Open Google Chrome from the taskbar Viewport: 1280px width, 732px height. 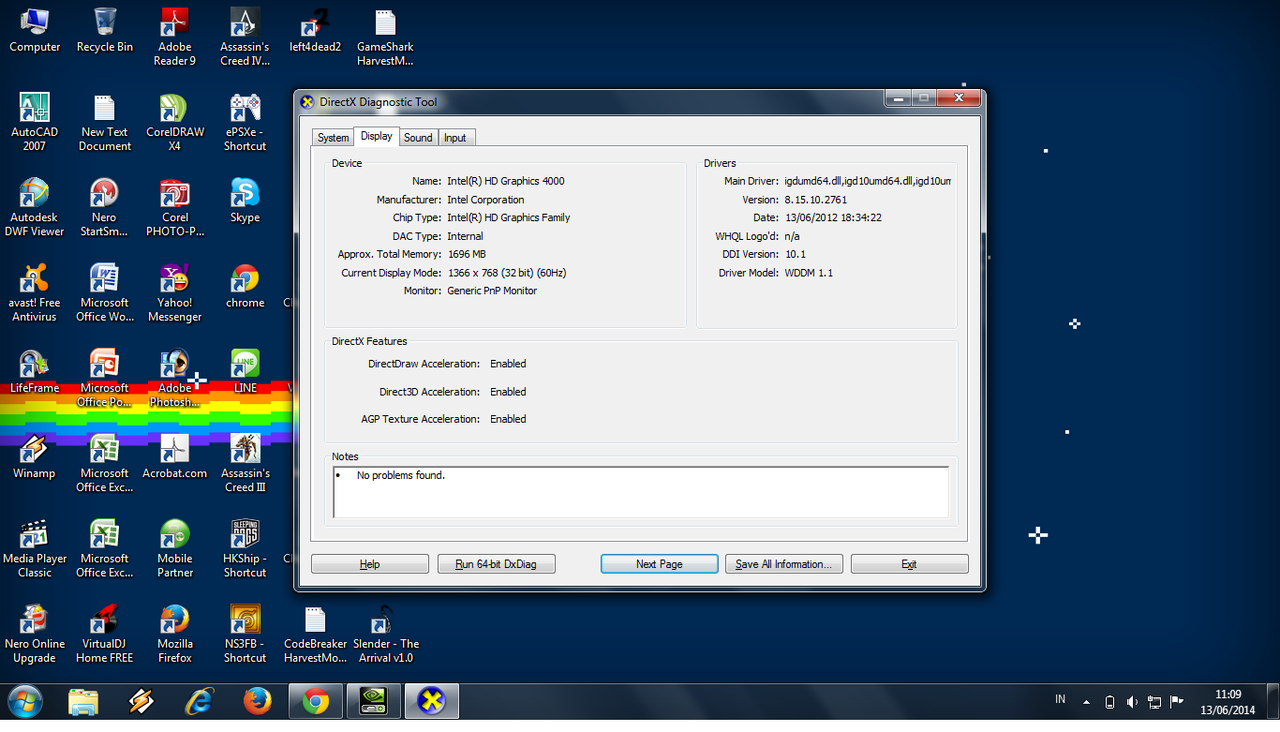click(x=316, y=702)
